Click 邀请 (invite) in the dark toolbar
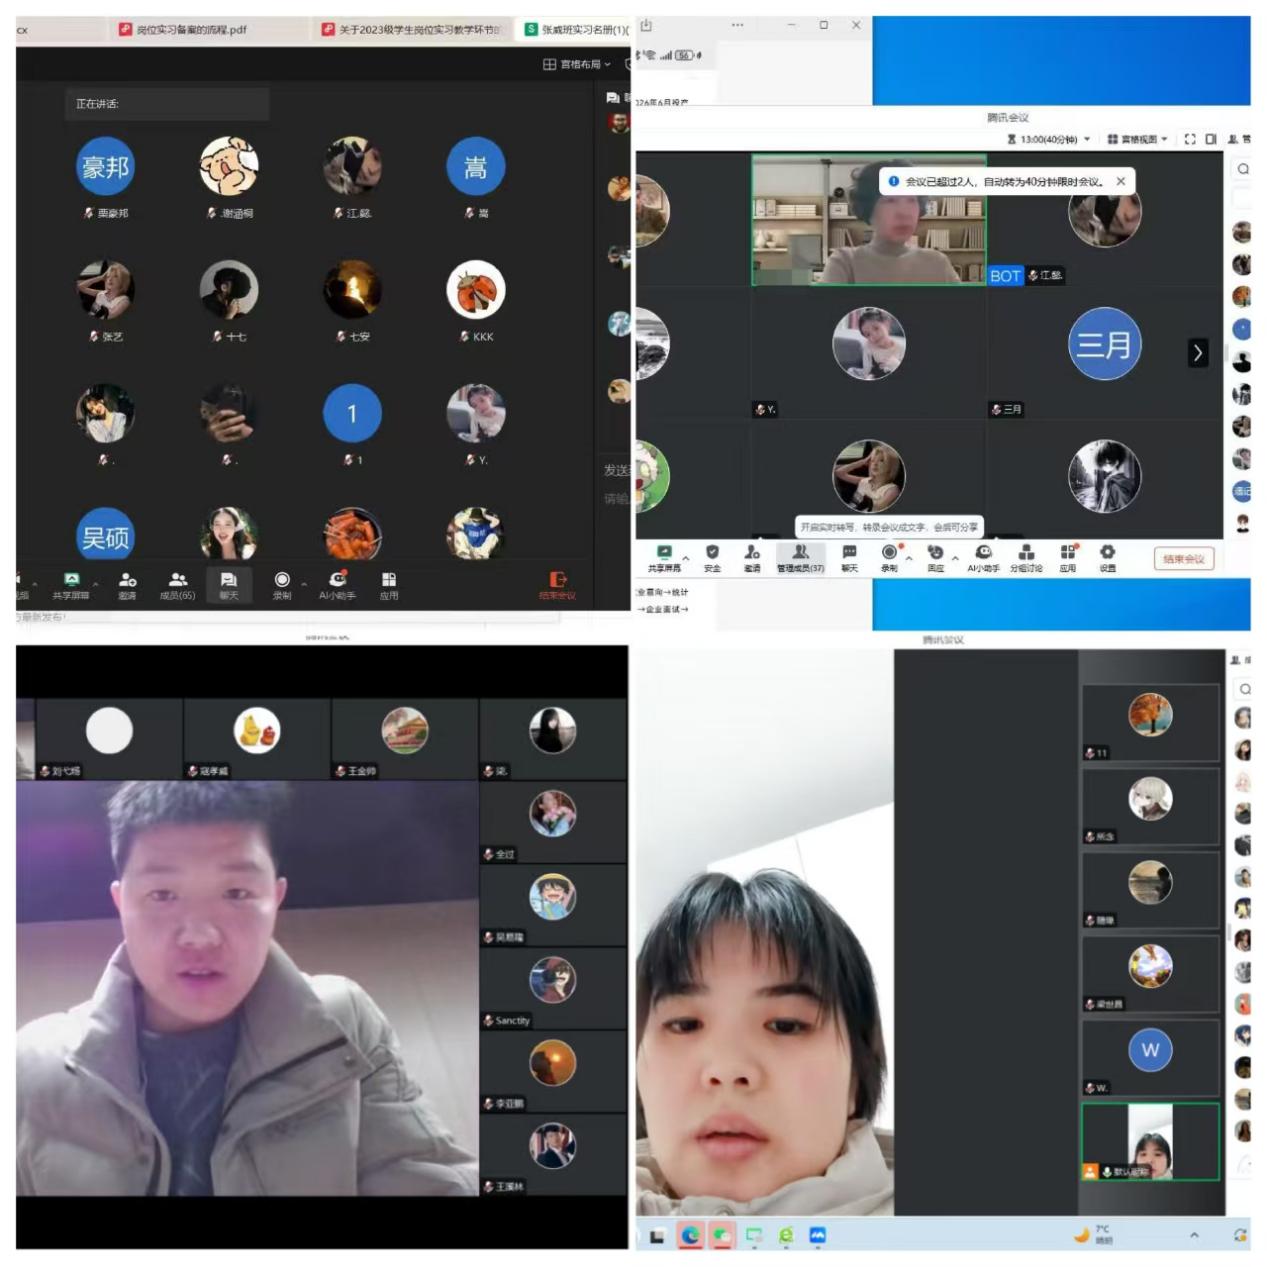The width and height of the screenshot is (1267, 1267). 127,585
